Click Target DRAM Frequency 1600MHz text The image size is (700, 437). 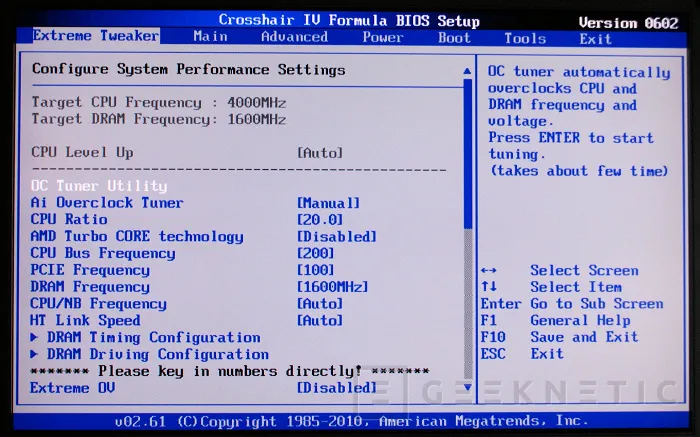pyautogui.click(x=159, y=119)
